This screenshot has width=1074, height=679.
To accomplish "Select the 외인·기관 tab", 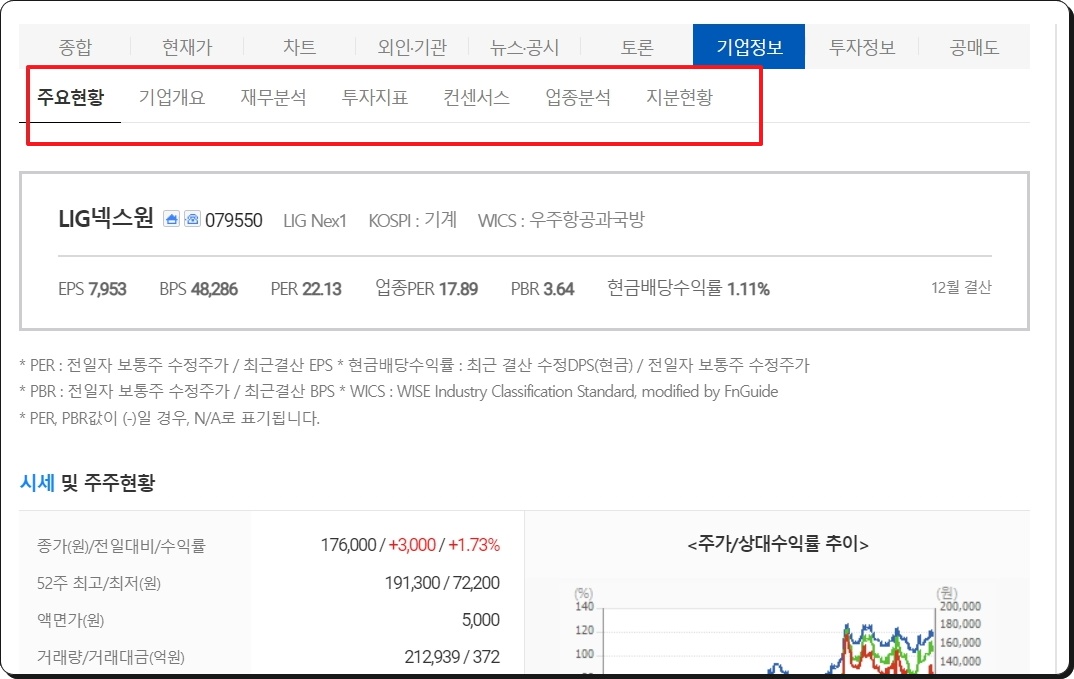I will point(412,47).
